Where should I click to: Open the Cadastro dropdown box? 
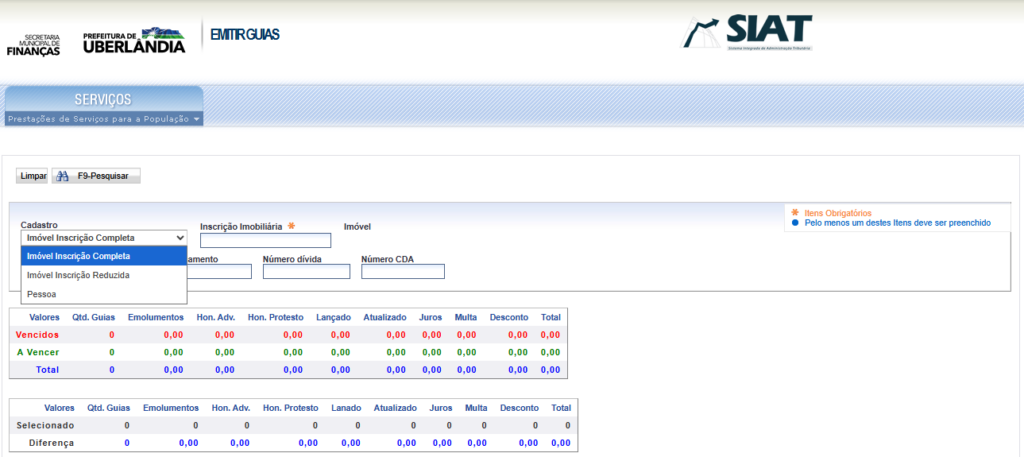[x=104, y=238]
